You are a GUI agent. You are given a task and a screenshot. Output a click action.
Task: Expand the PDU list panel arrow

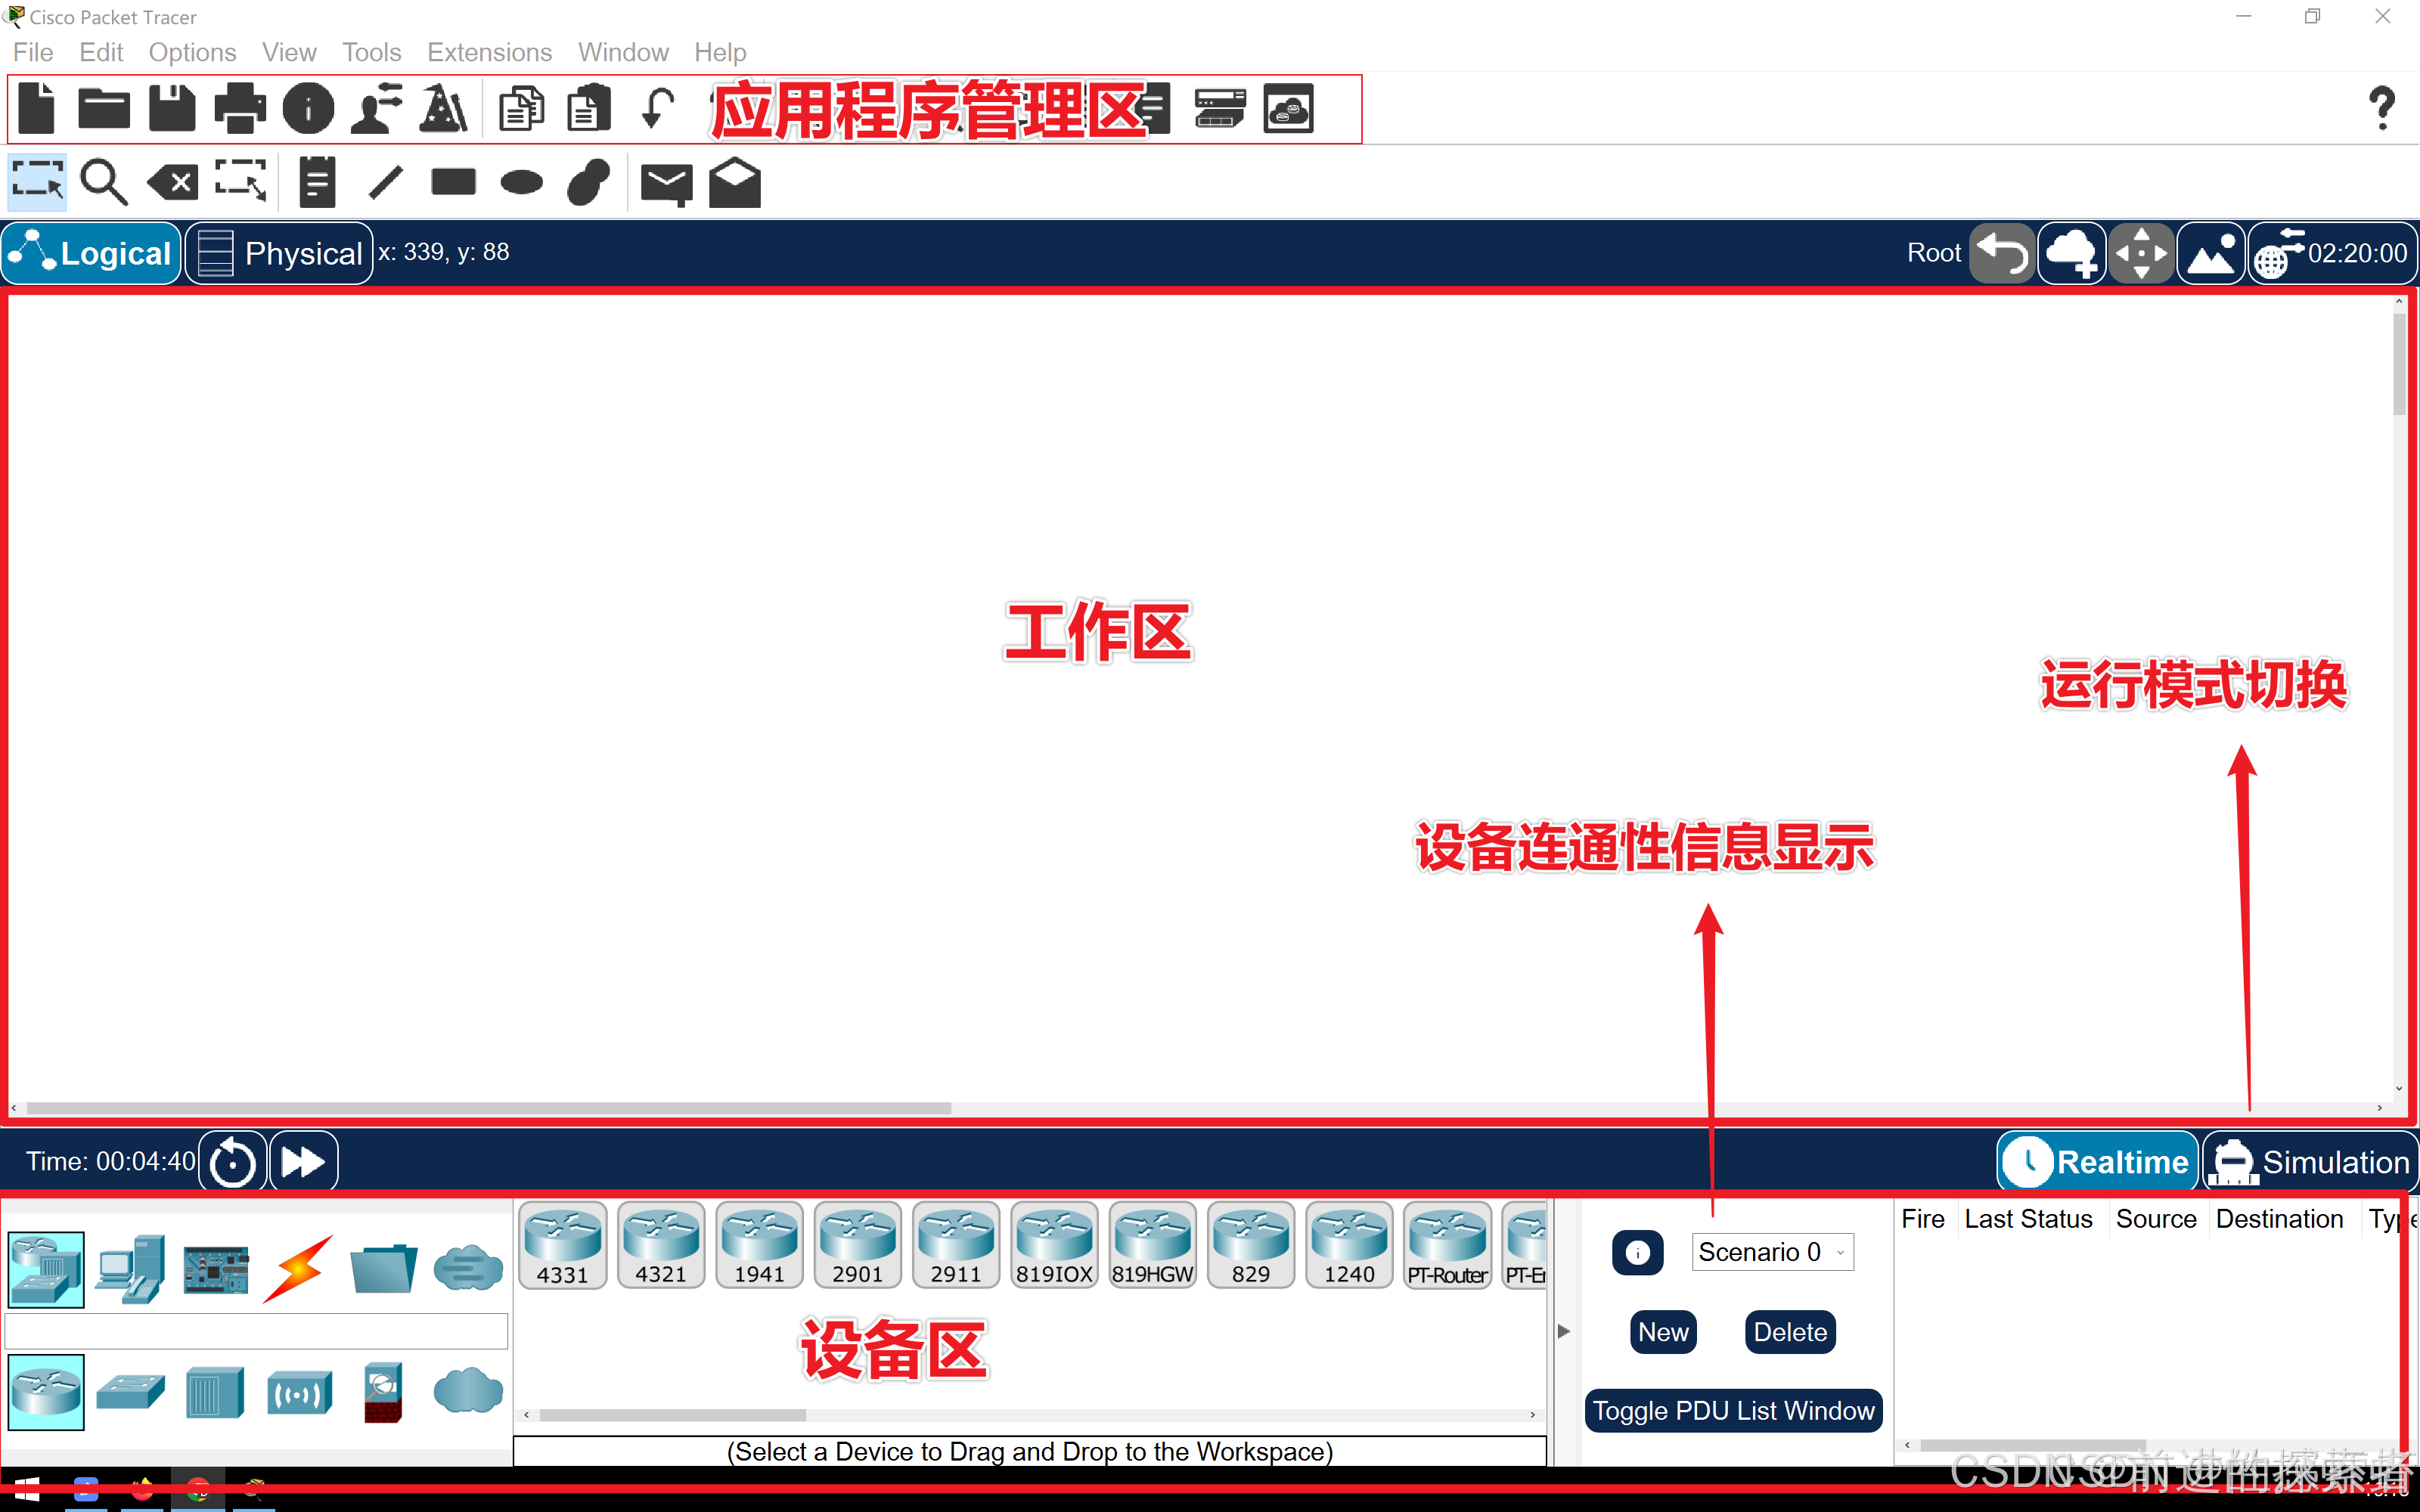(x=1564, y=1331)
